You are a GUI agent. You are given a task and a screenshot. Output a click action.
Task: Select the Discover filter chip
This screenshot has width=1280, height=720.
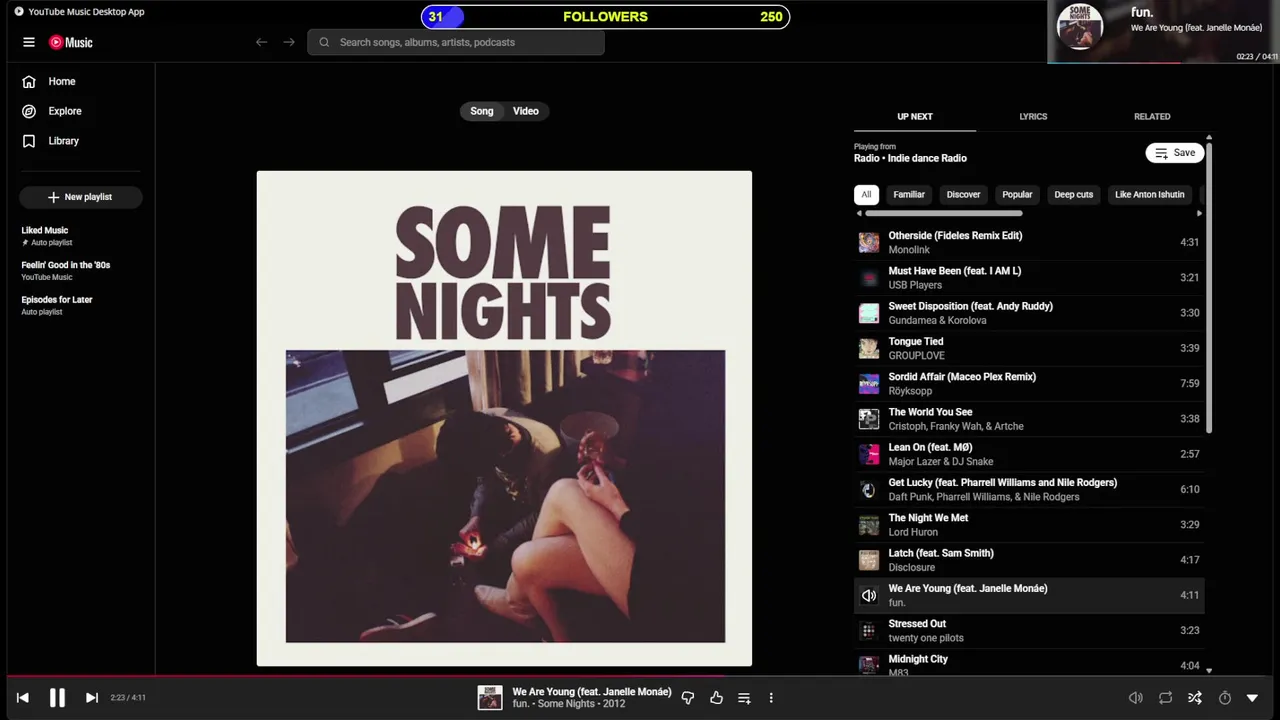point(964,194)
